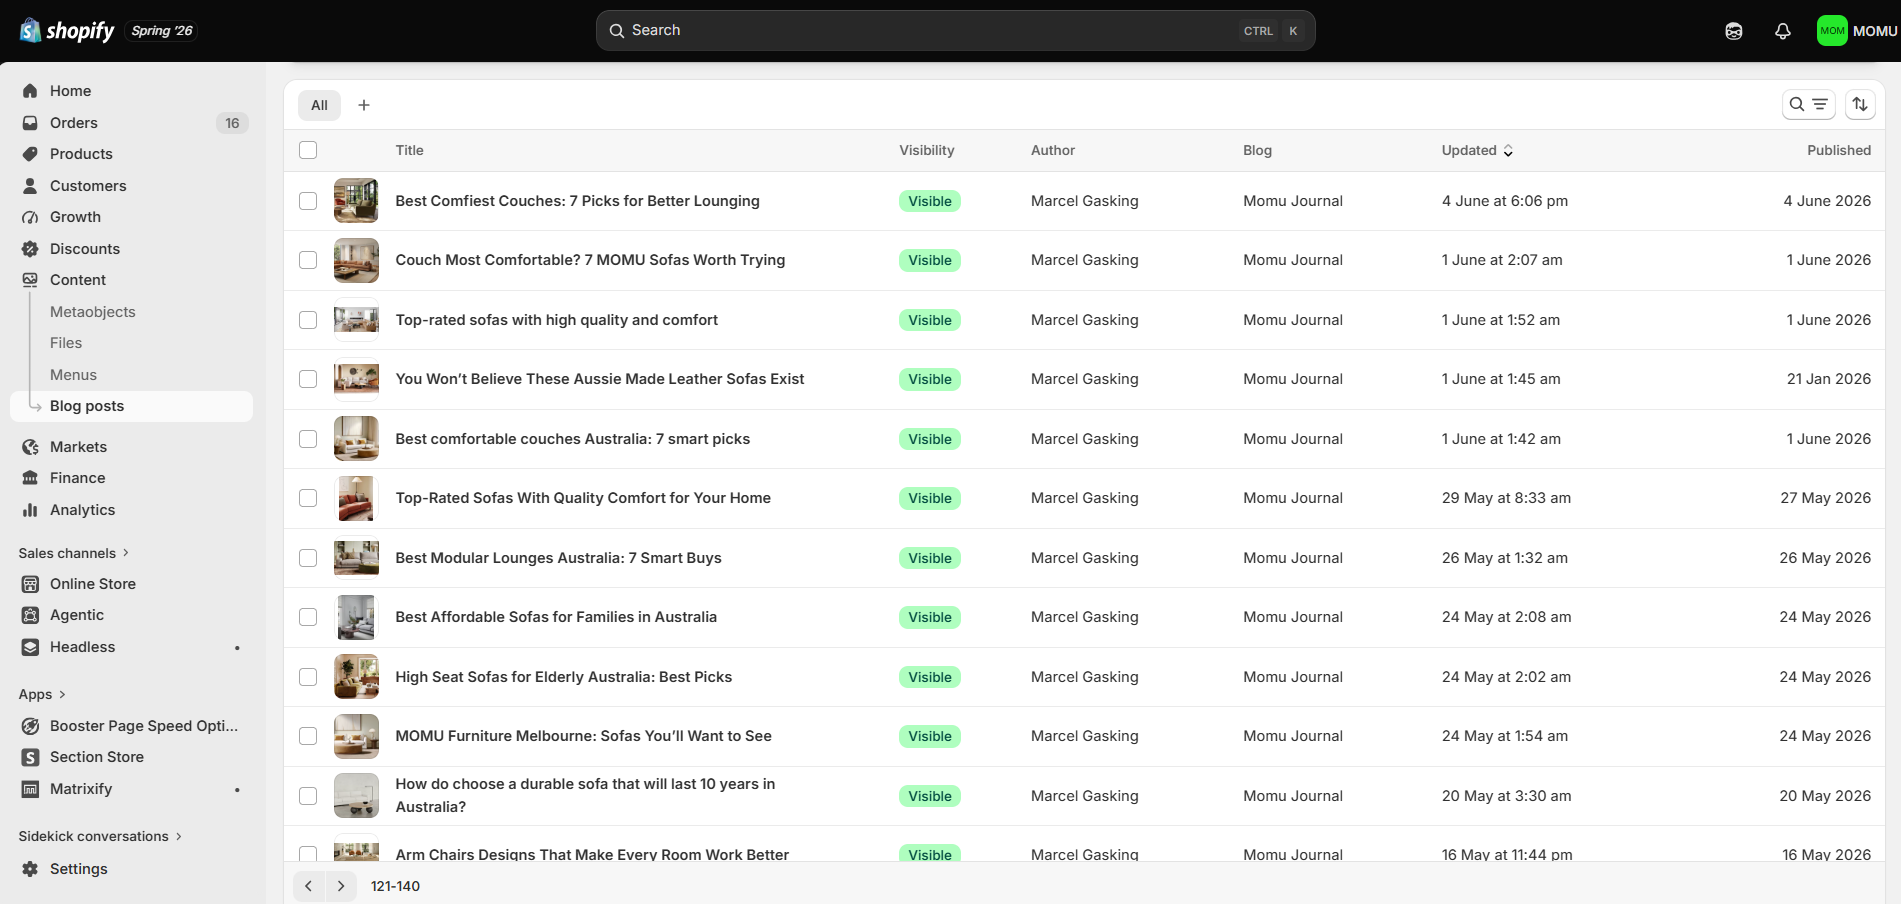Open Menus under Content

[x=74, y=375]
